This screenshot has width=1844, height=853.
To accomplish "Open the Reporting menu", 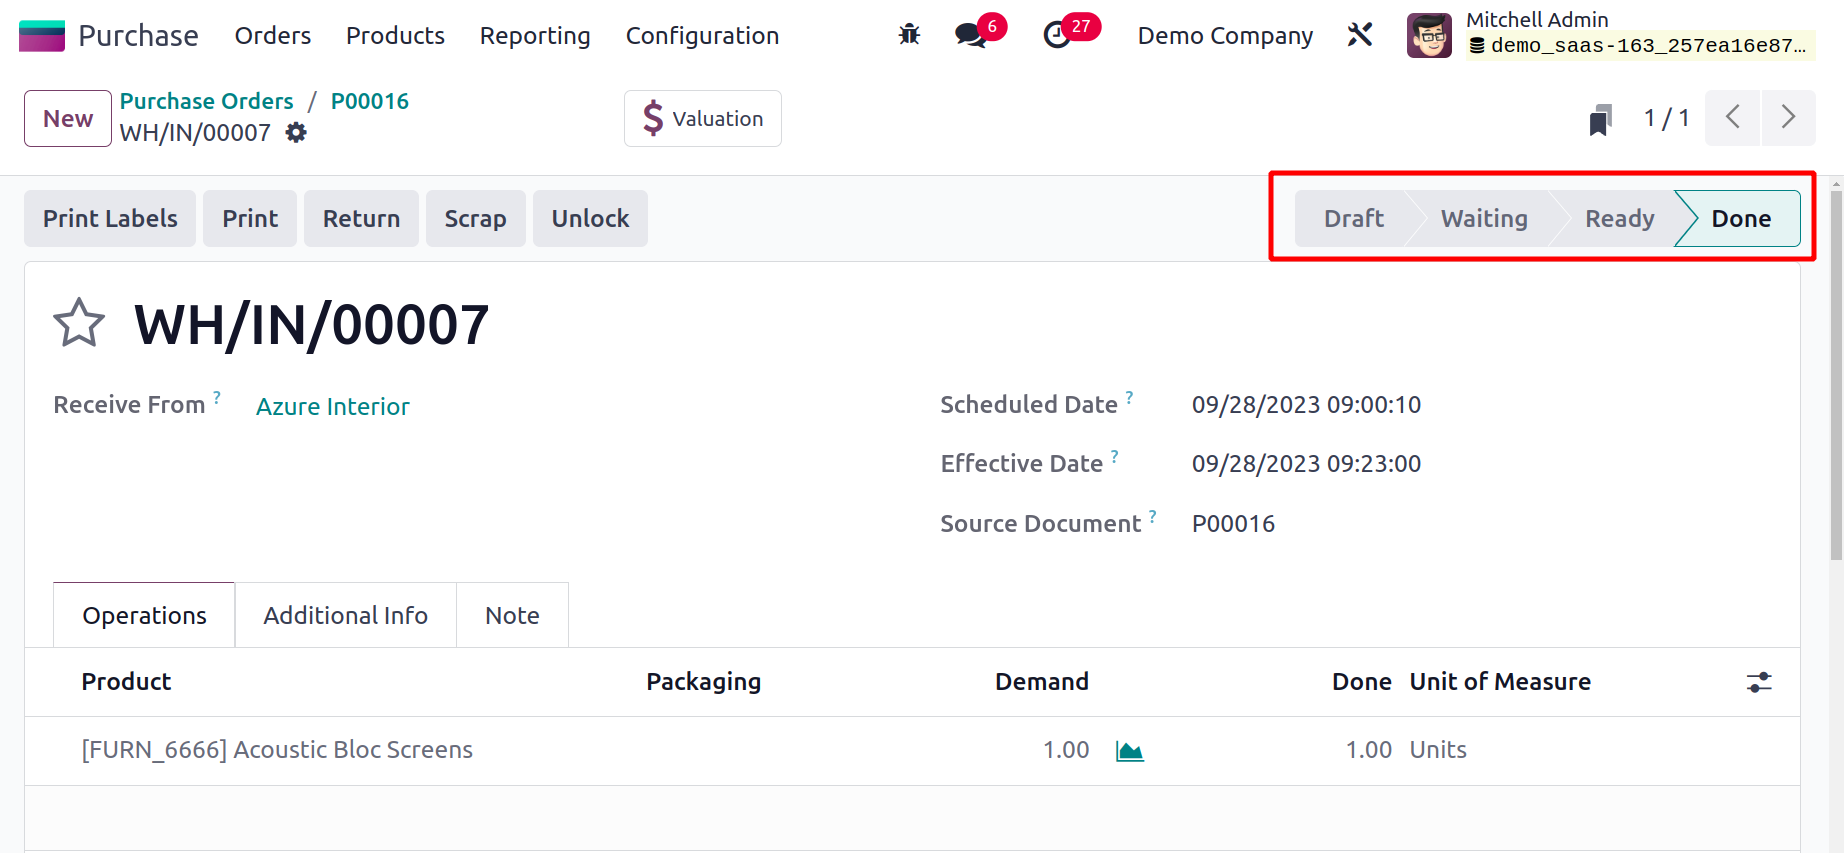I will [535, 36].
